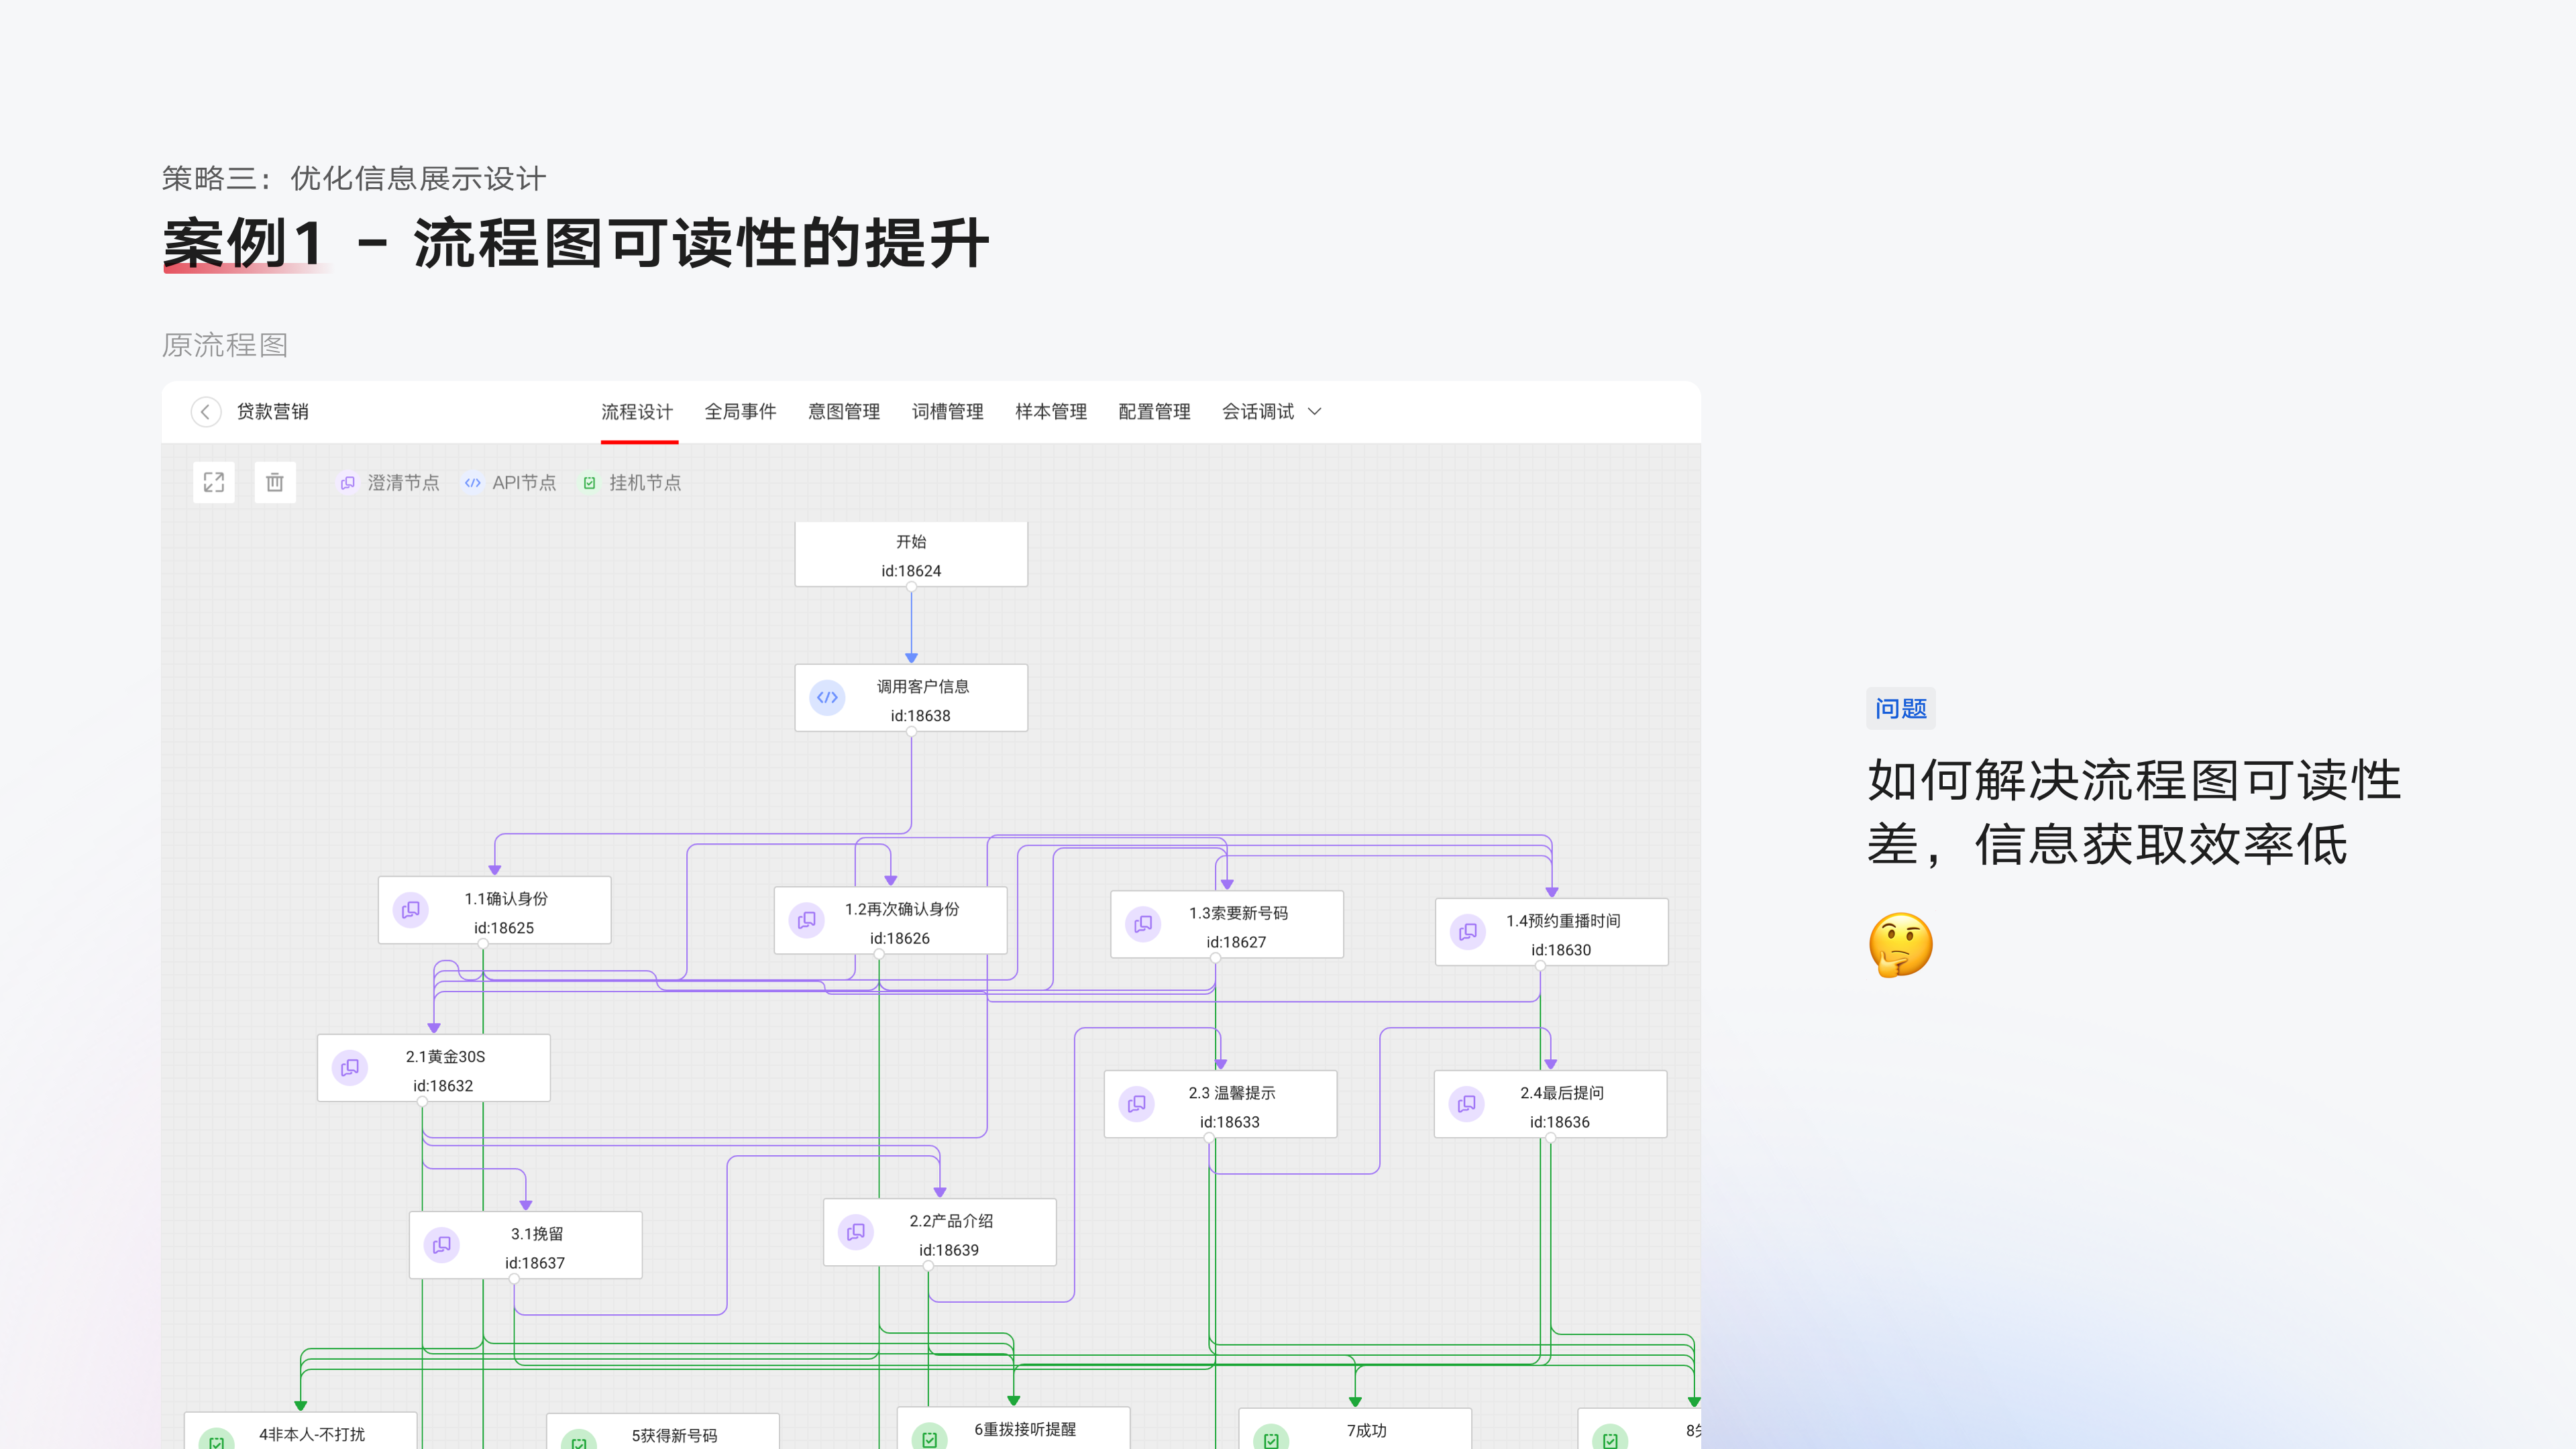This screenshot has height=1449, width=2576.
Task: Expand the 会话调试 dropdown arrow
Action: tap(1315, 412)
